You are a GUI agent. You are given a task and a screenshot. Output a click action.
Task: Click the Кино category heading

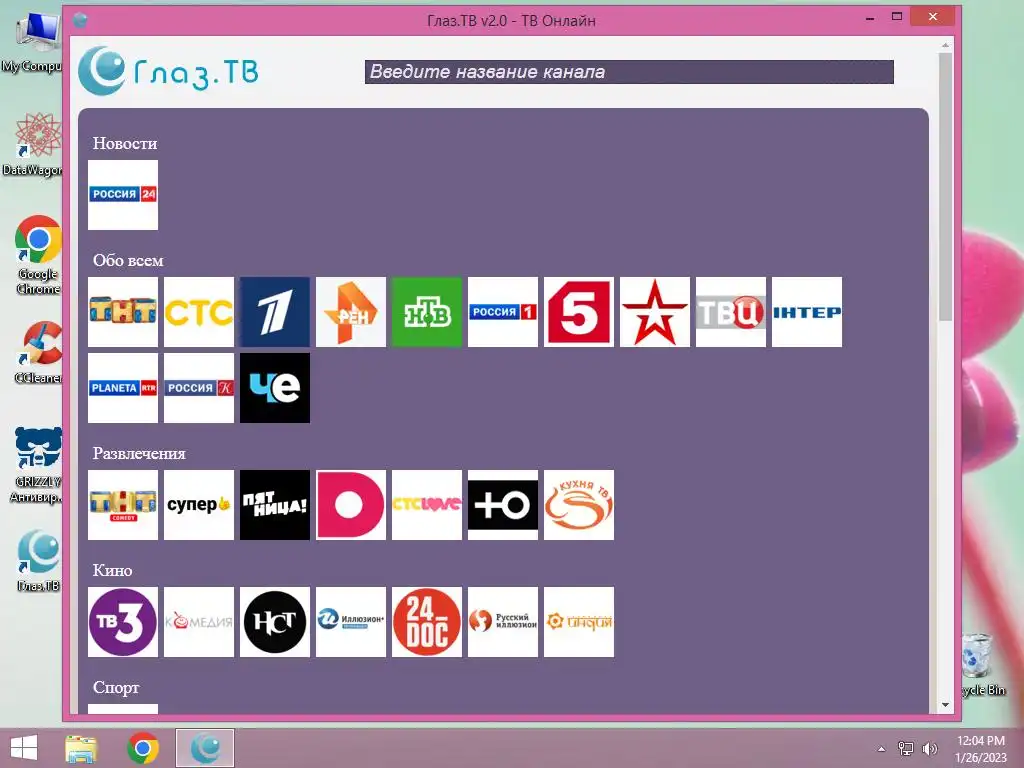click(x=112, y=570)
